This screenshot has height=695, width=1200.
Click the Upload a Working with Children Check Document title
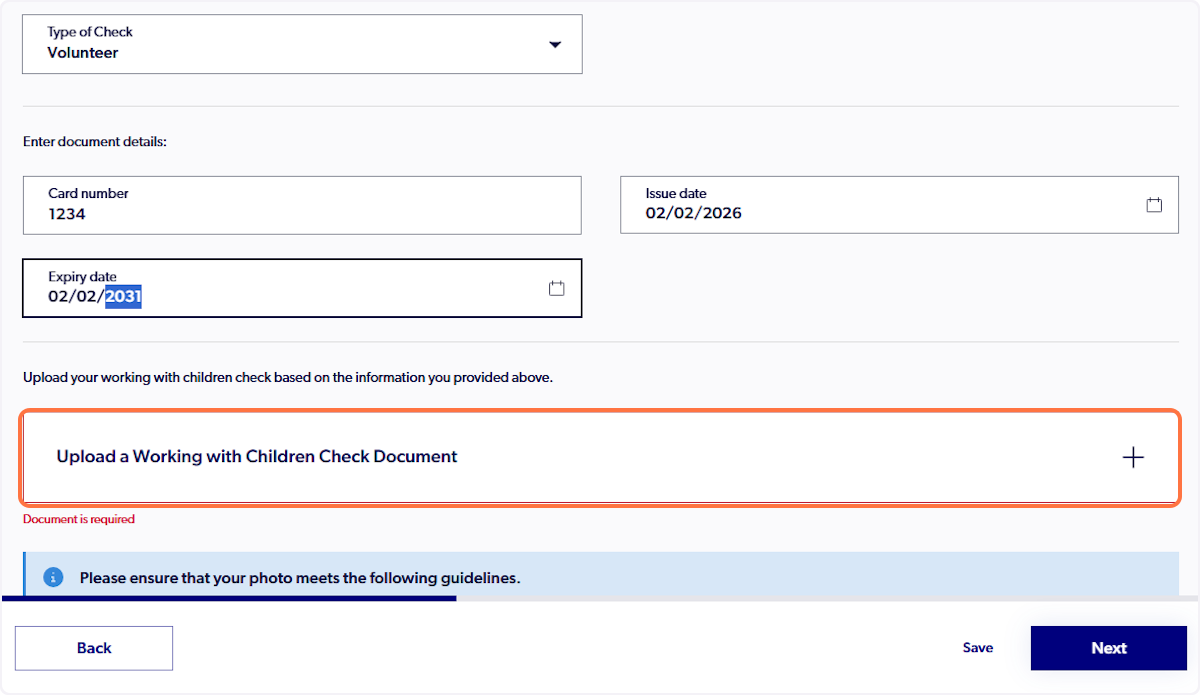point(256,456)
